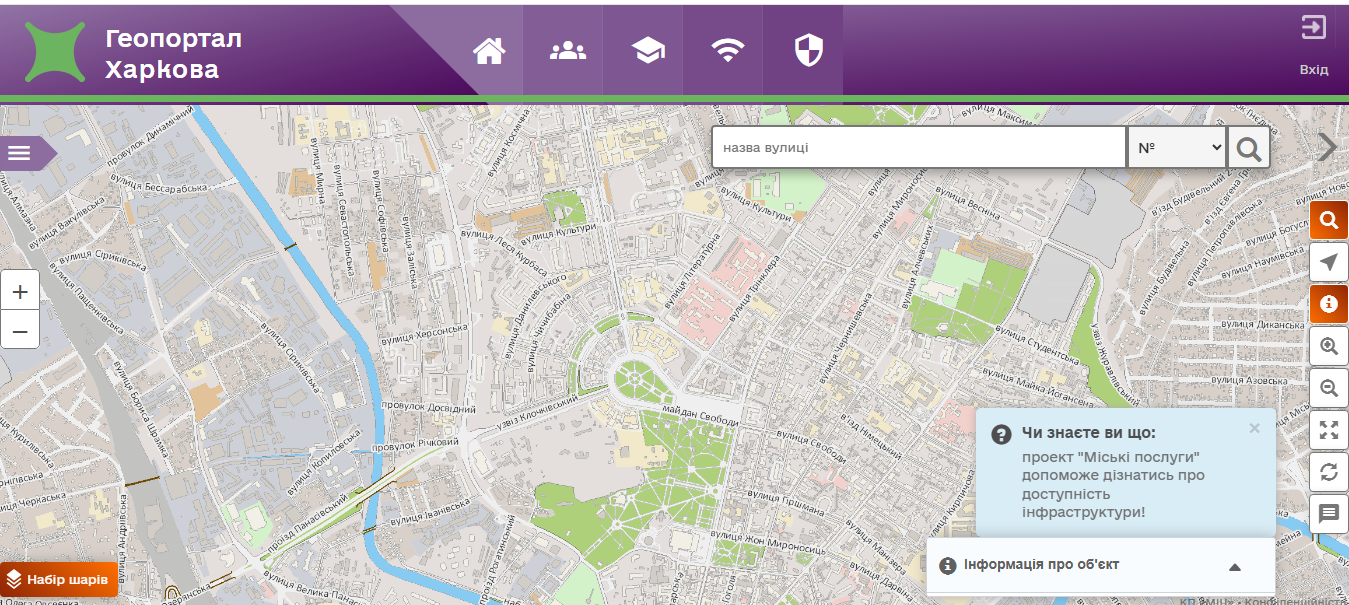This screenshot has height=605, width=1349.
Task: Open the hamburger side menu
Action: [20, 153]
